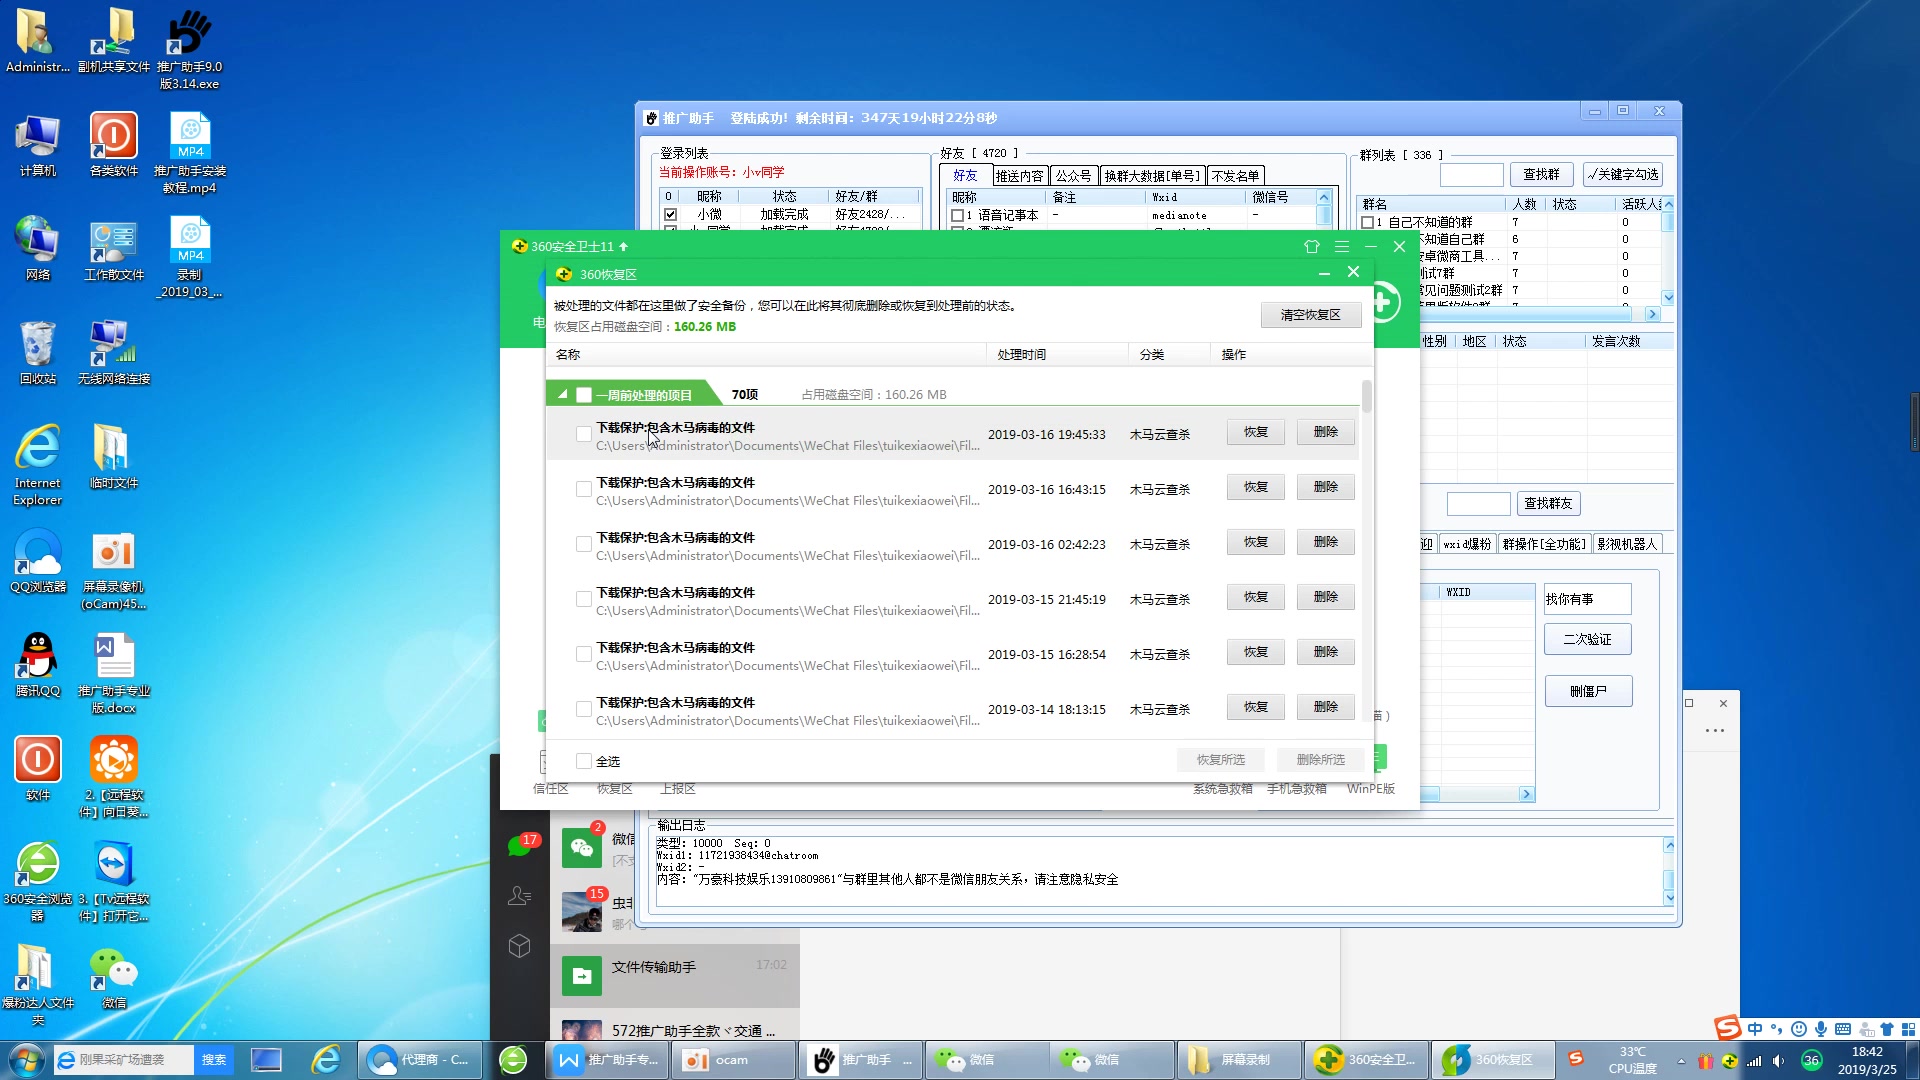Click the Windows Start button
1920x1080 pixels.
click(x=26, y=1060)
